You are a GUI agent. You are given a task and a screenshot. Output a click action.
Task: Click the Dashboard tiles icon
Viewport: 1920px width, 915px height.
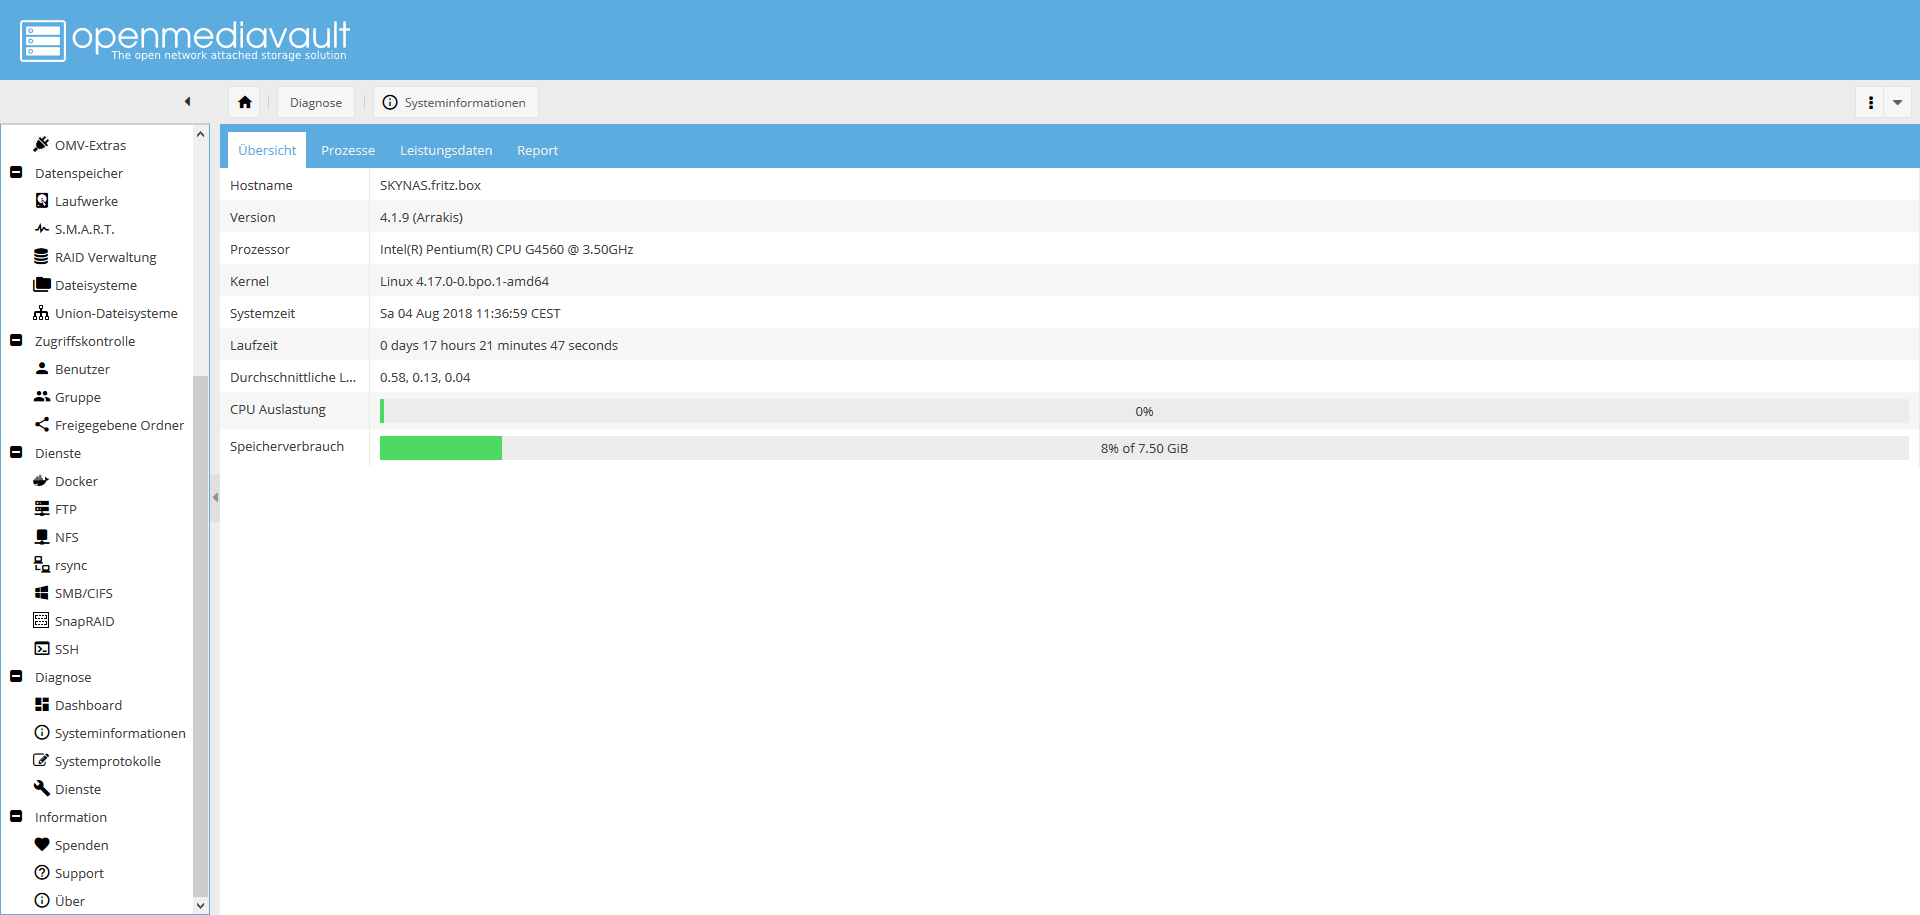[41, 704]
